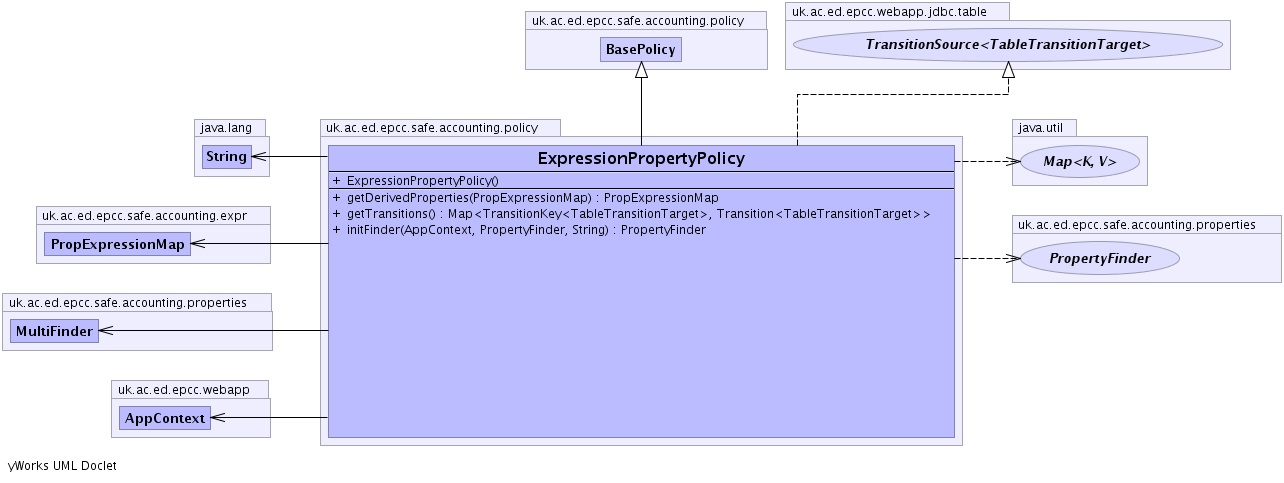Open the String class node

tap(226, 156)
